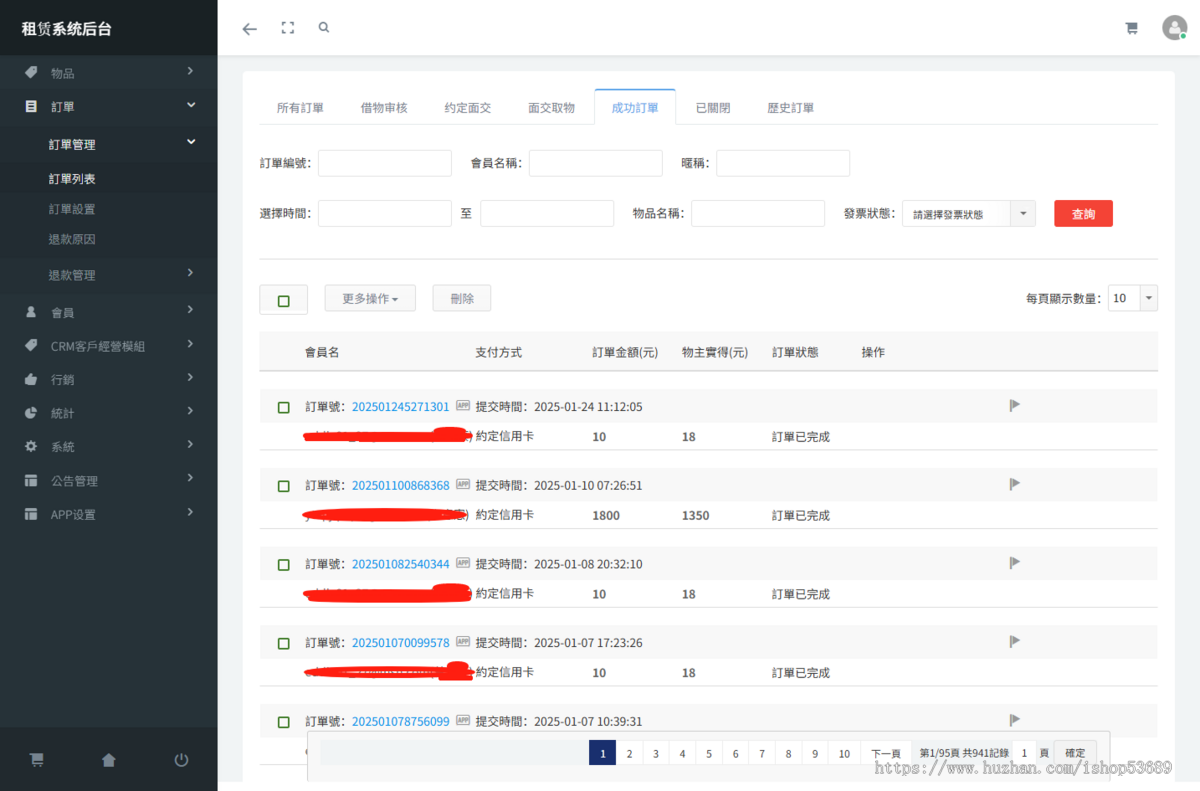Check the box for order 202501070099578
Image resolution: width=1200 pixels, height=791 pixels.
284,643
